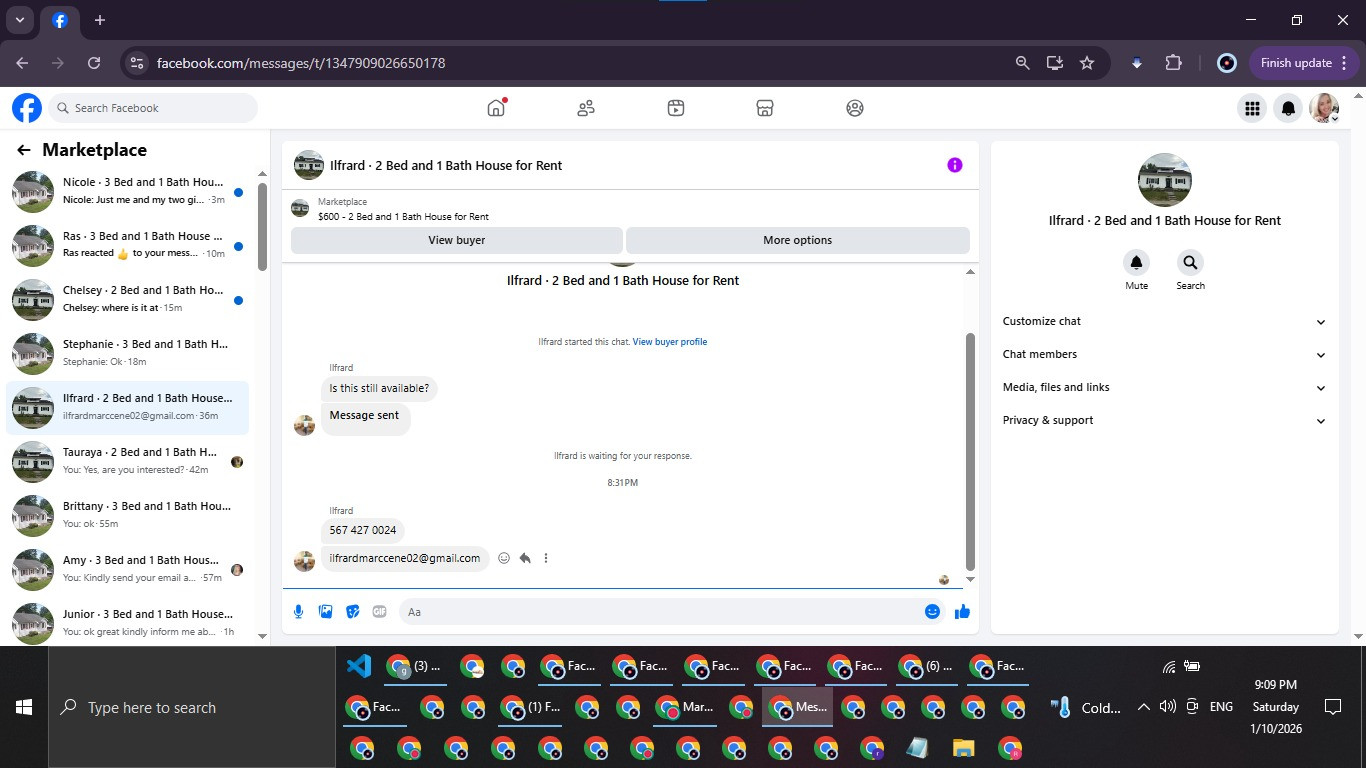
Task: Click the listing thumbnail in right panel
Action: point(1165,180)
